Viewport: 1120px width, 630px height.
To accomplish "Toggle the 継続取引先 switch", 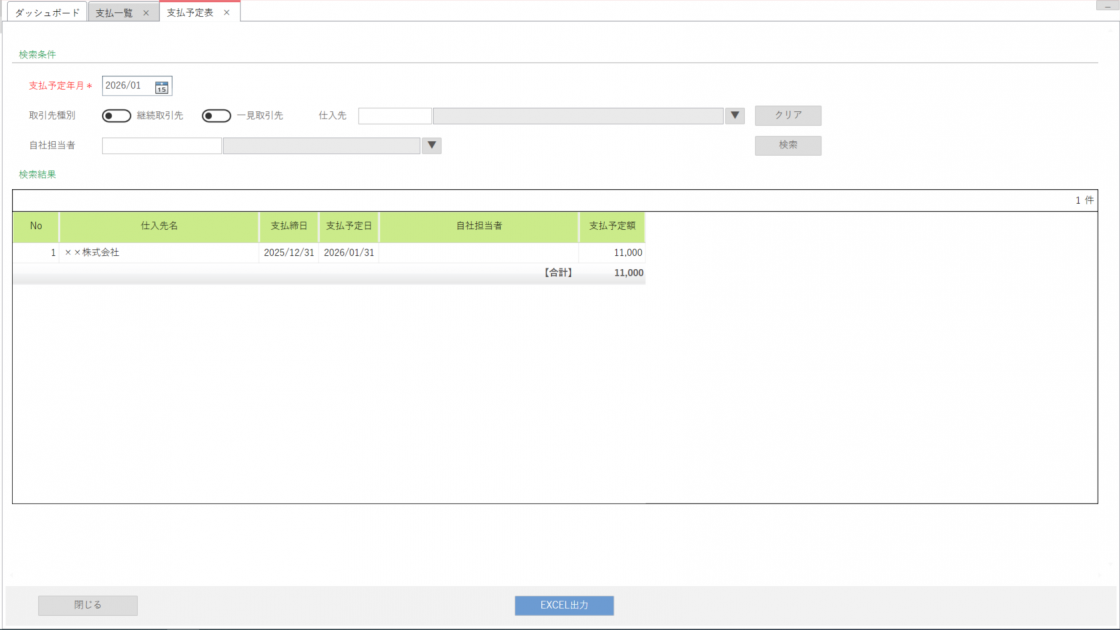I will pyautogui.click(x=116, y=116).
